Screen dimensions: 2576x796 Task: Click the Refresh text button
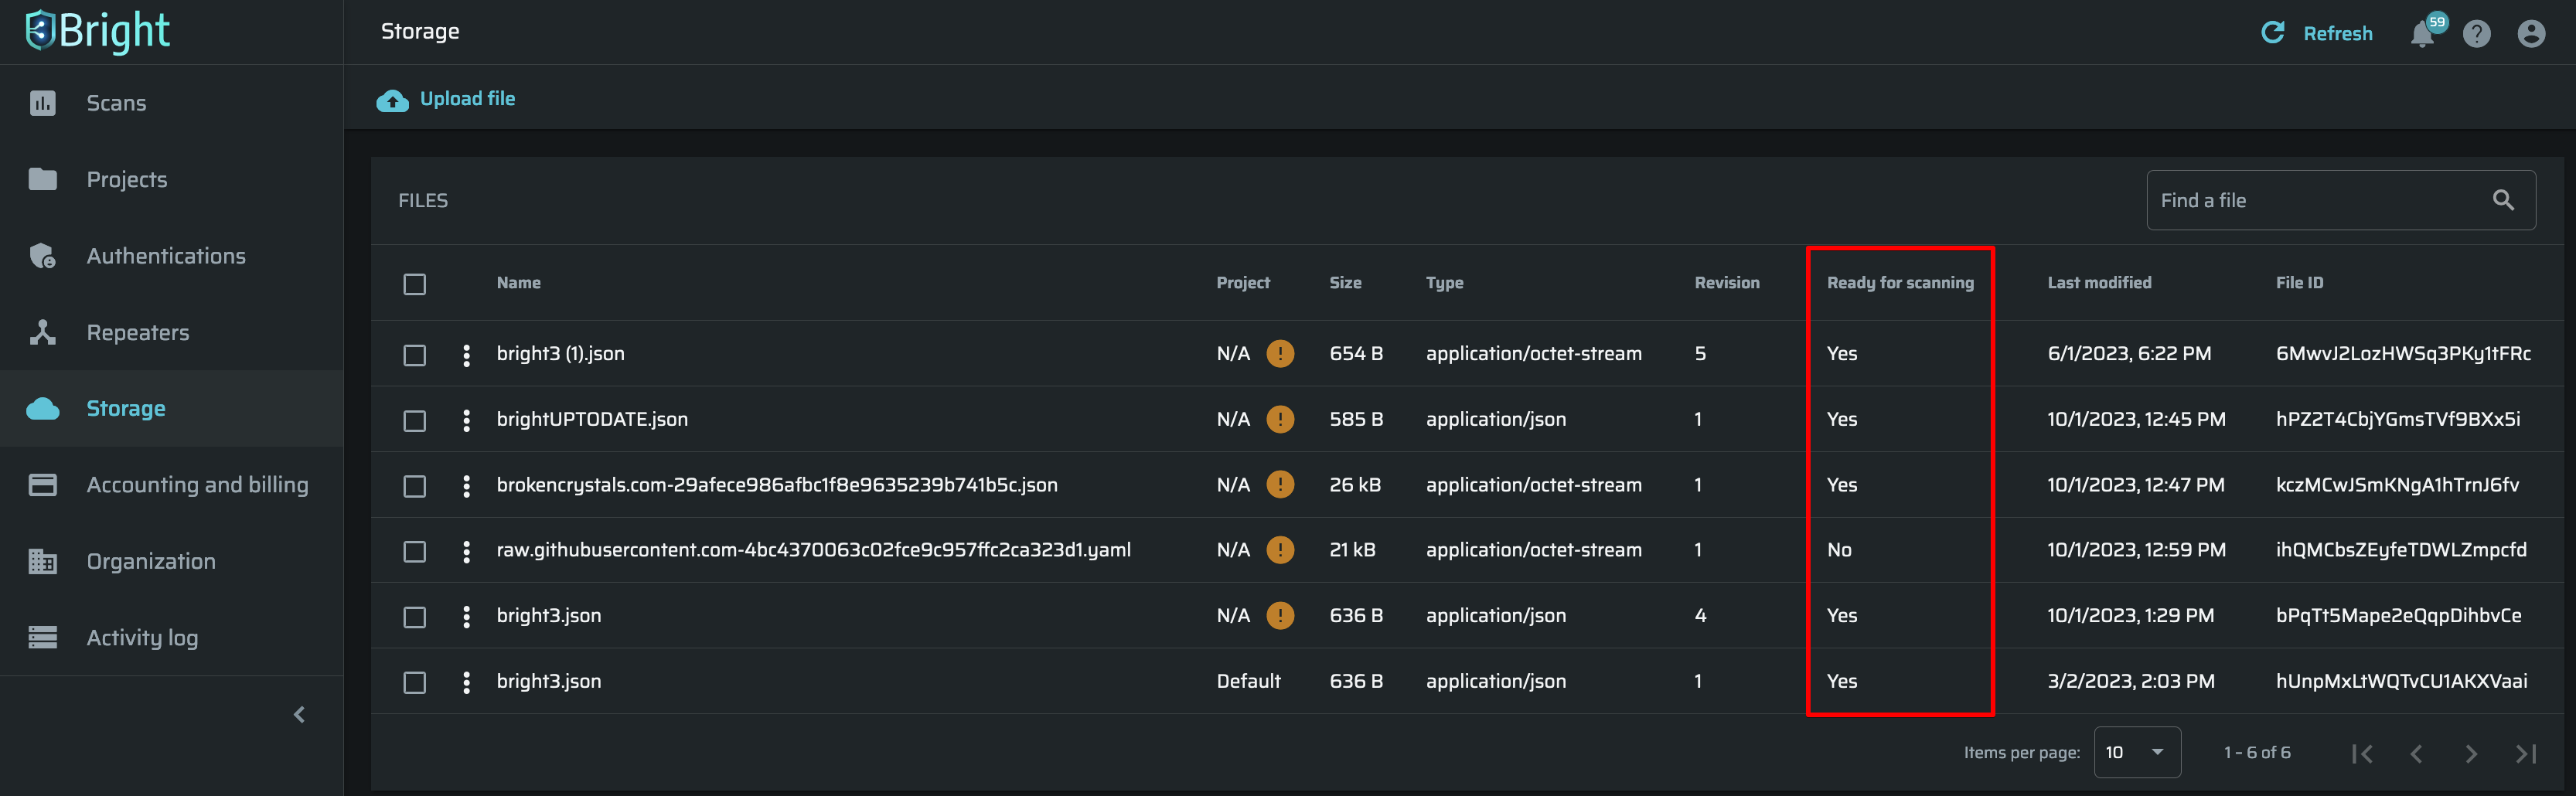[2338, 34]
